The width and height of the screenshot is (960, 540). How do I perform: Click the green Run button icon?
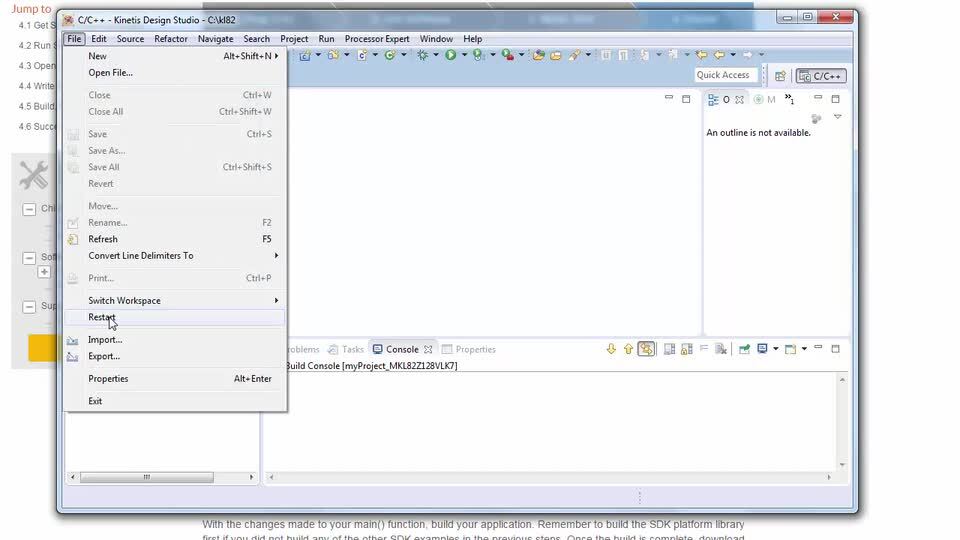[451, 55]
